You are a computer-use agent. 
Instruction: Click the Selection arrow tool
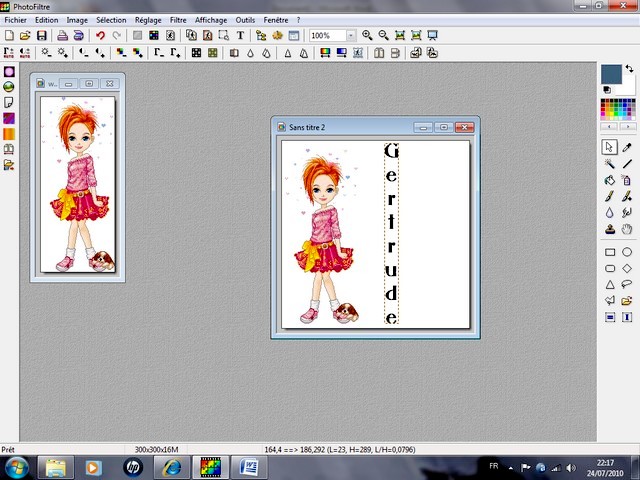pos(609,147)
